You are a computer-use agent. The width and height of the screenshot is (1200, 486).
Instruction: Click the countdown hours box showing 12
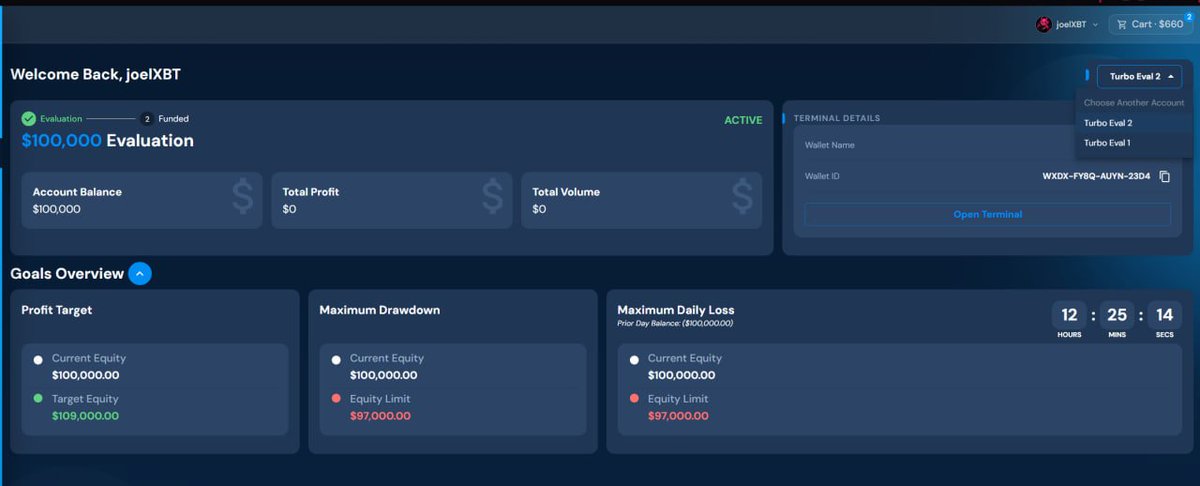1069,316
